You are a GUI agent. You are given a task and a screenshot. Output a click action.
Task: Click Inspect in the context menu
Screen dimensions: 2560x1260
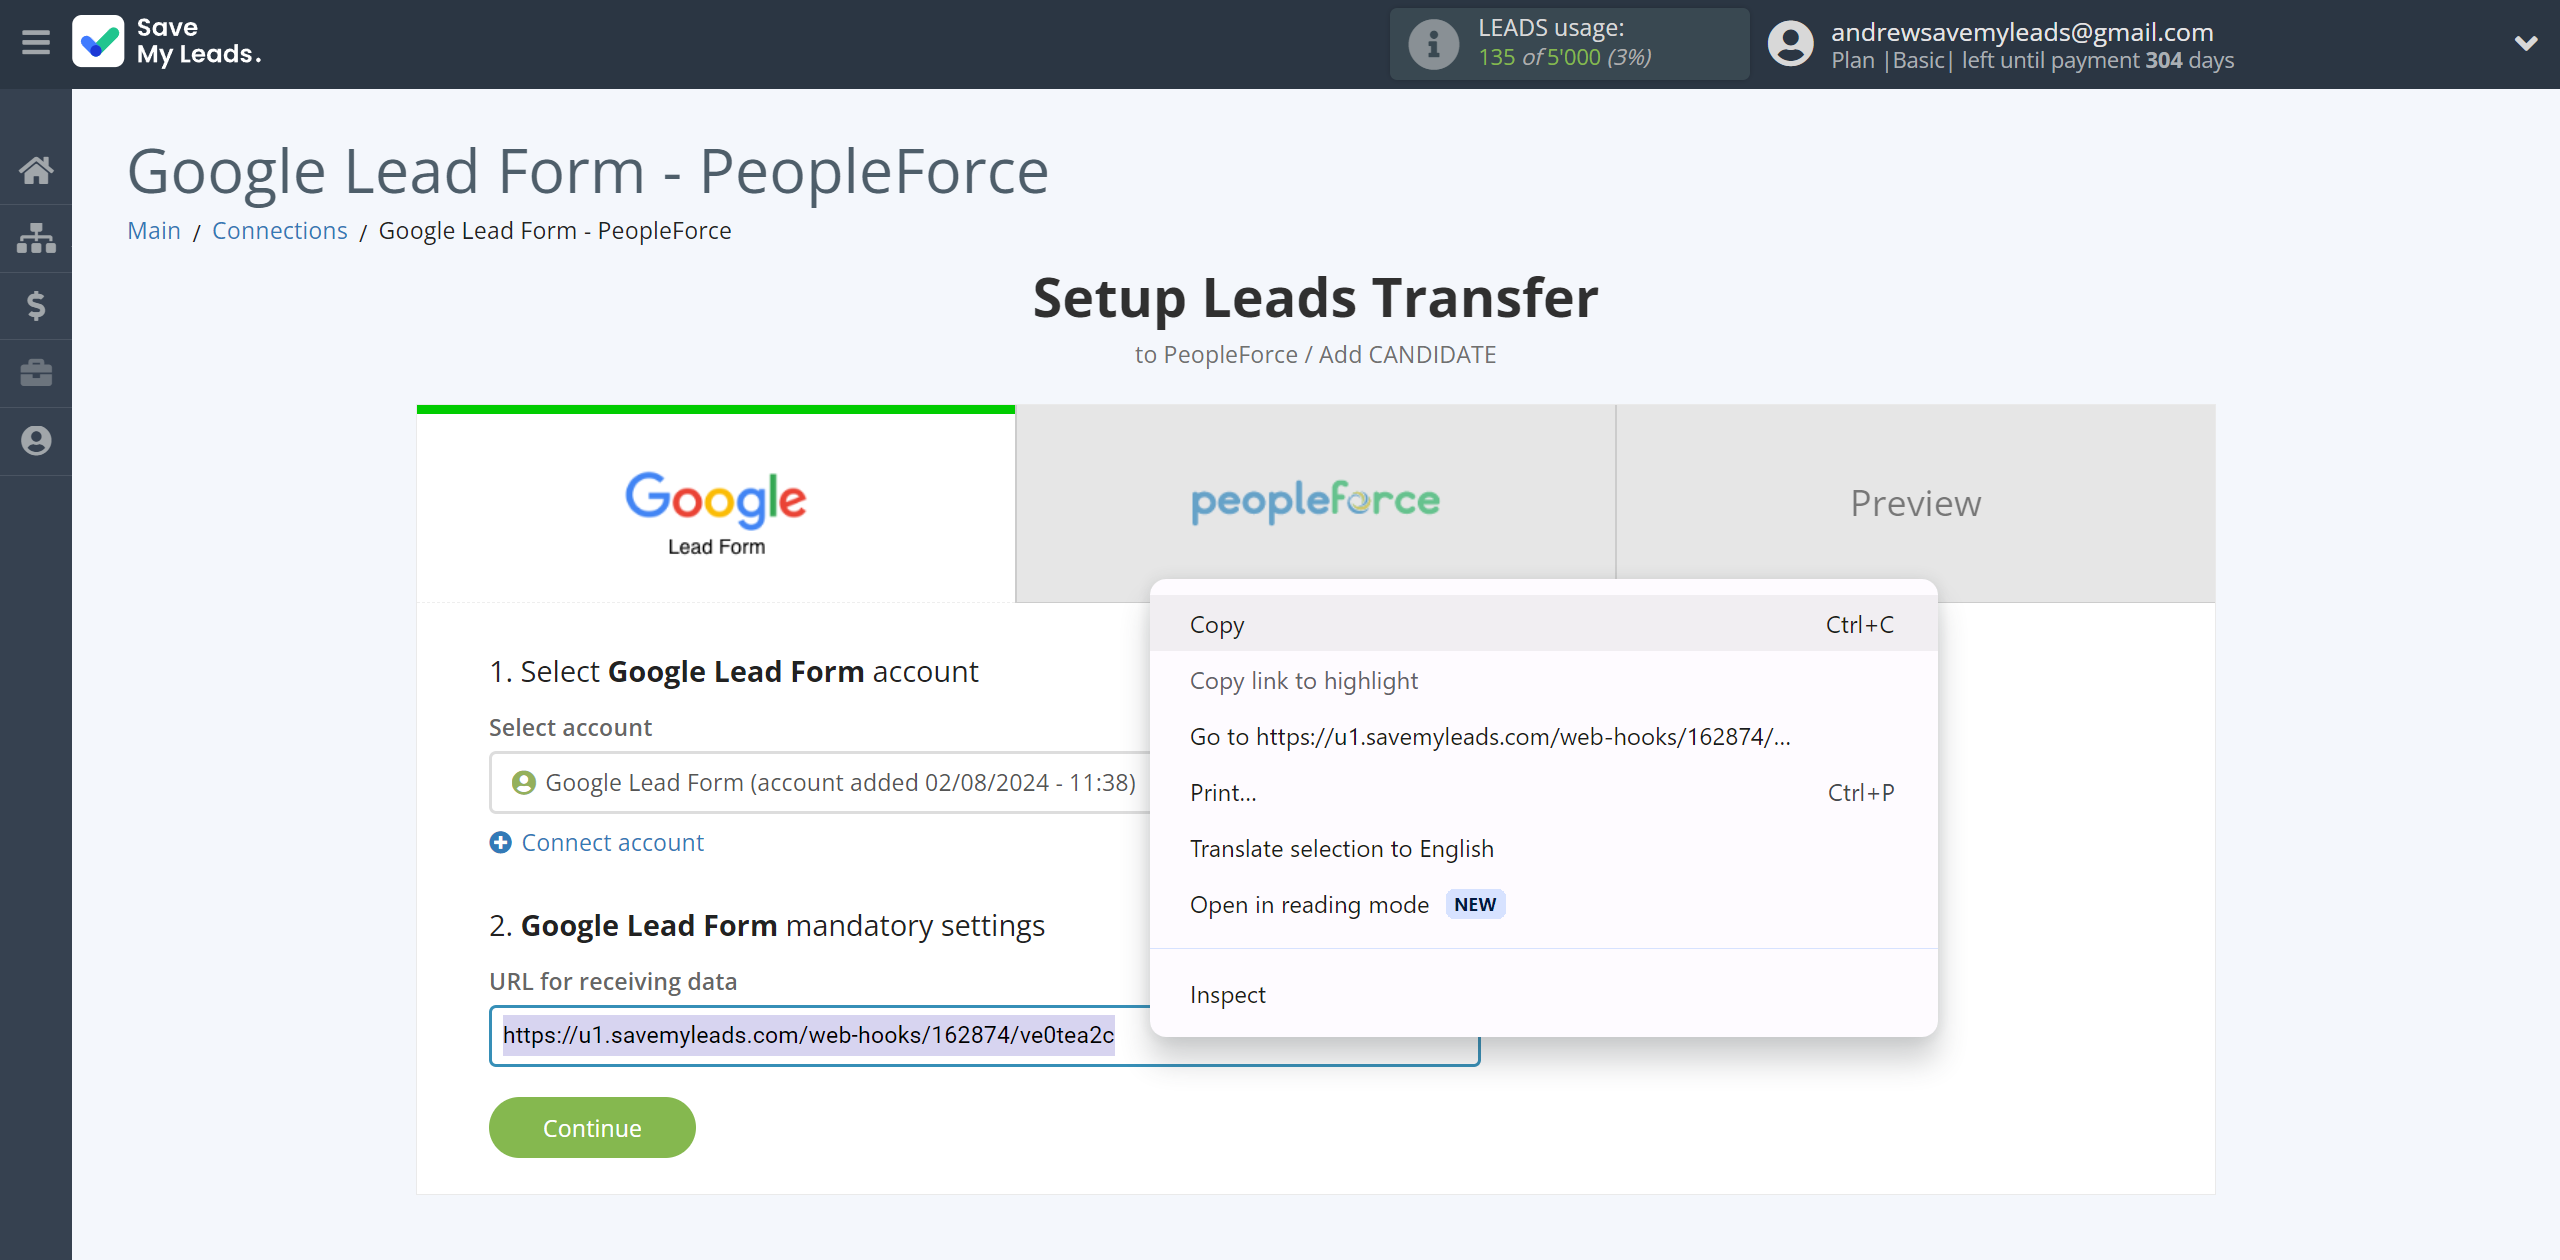tap(1228, 994)
